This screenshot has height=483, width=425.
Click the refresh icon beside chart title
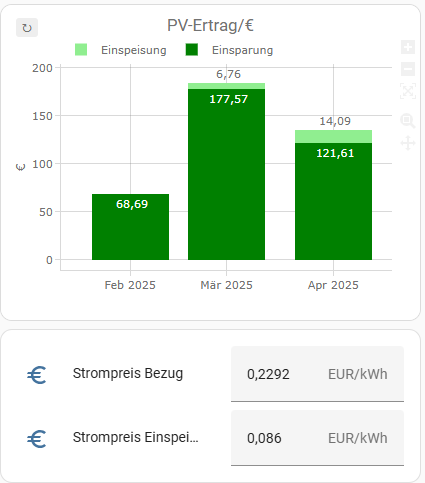[x=27, y=28]
